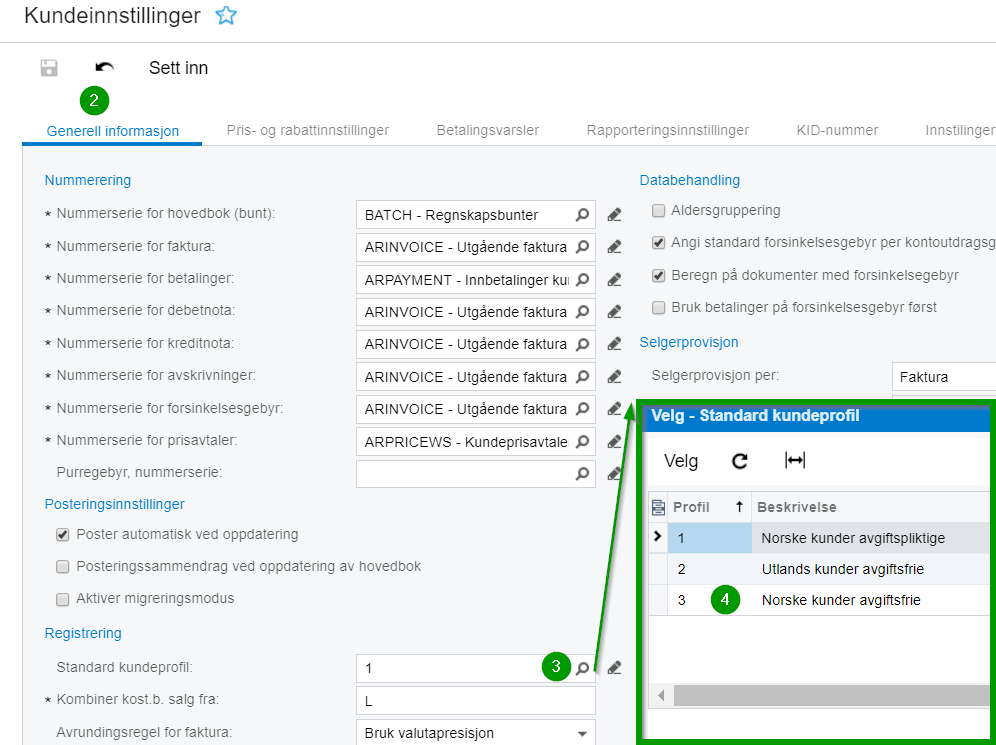Click the Velg button in the profile popup
This screenshot has width=996, height=745.
point(681,461)
